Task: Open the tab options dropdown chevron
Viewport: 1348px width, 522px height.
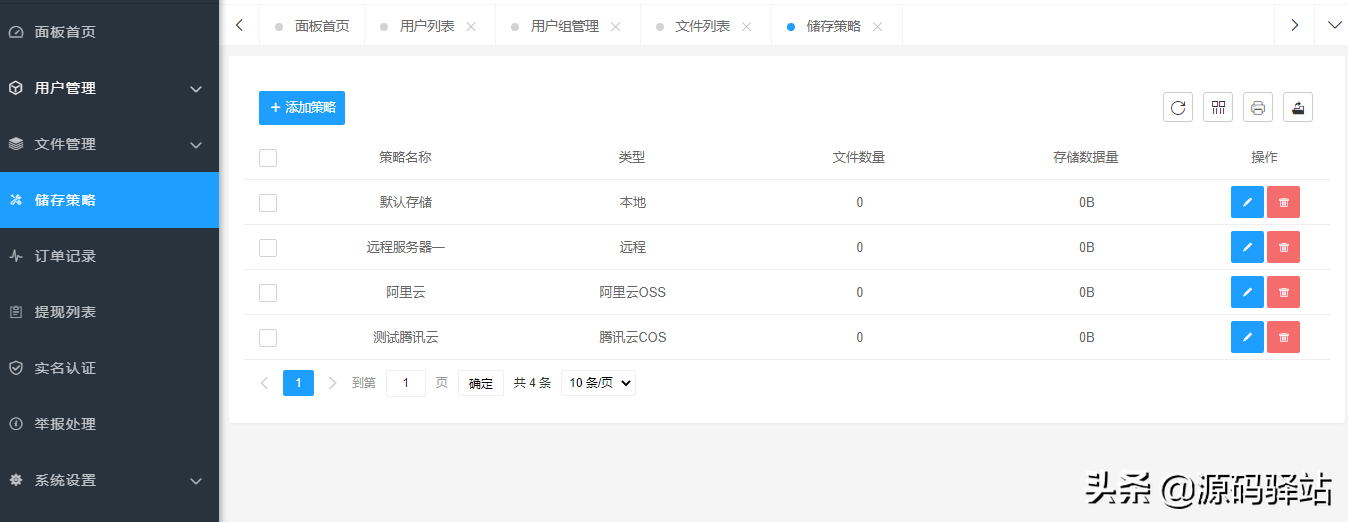Action: [1334, 26]
